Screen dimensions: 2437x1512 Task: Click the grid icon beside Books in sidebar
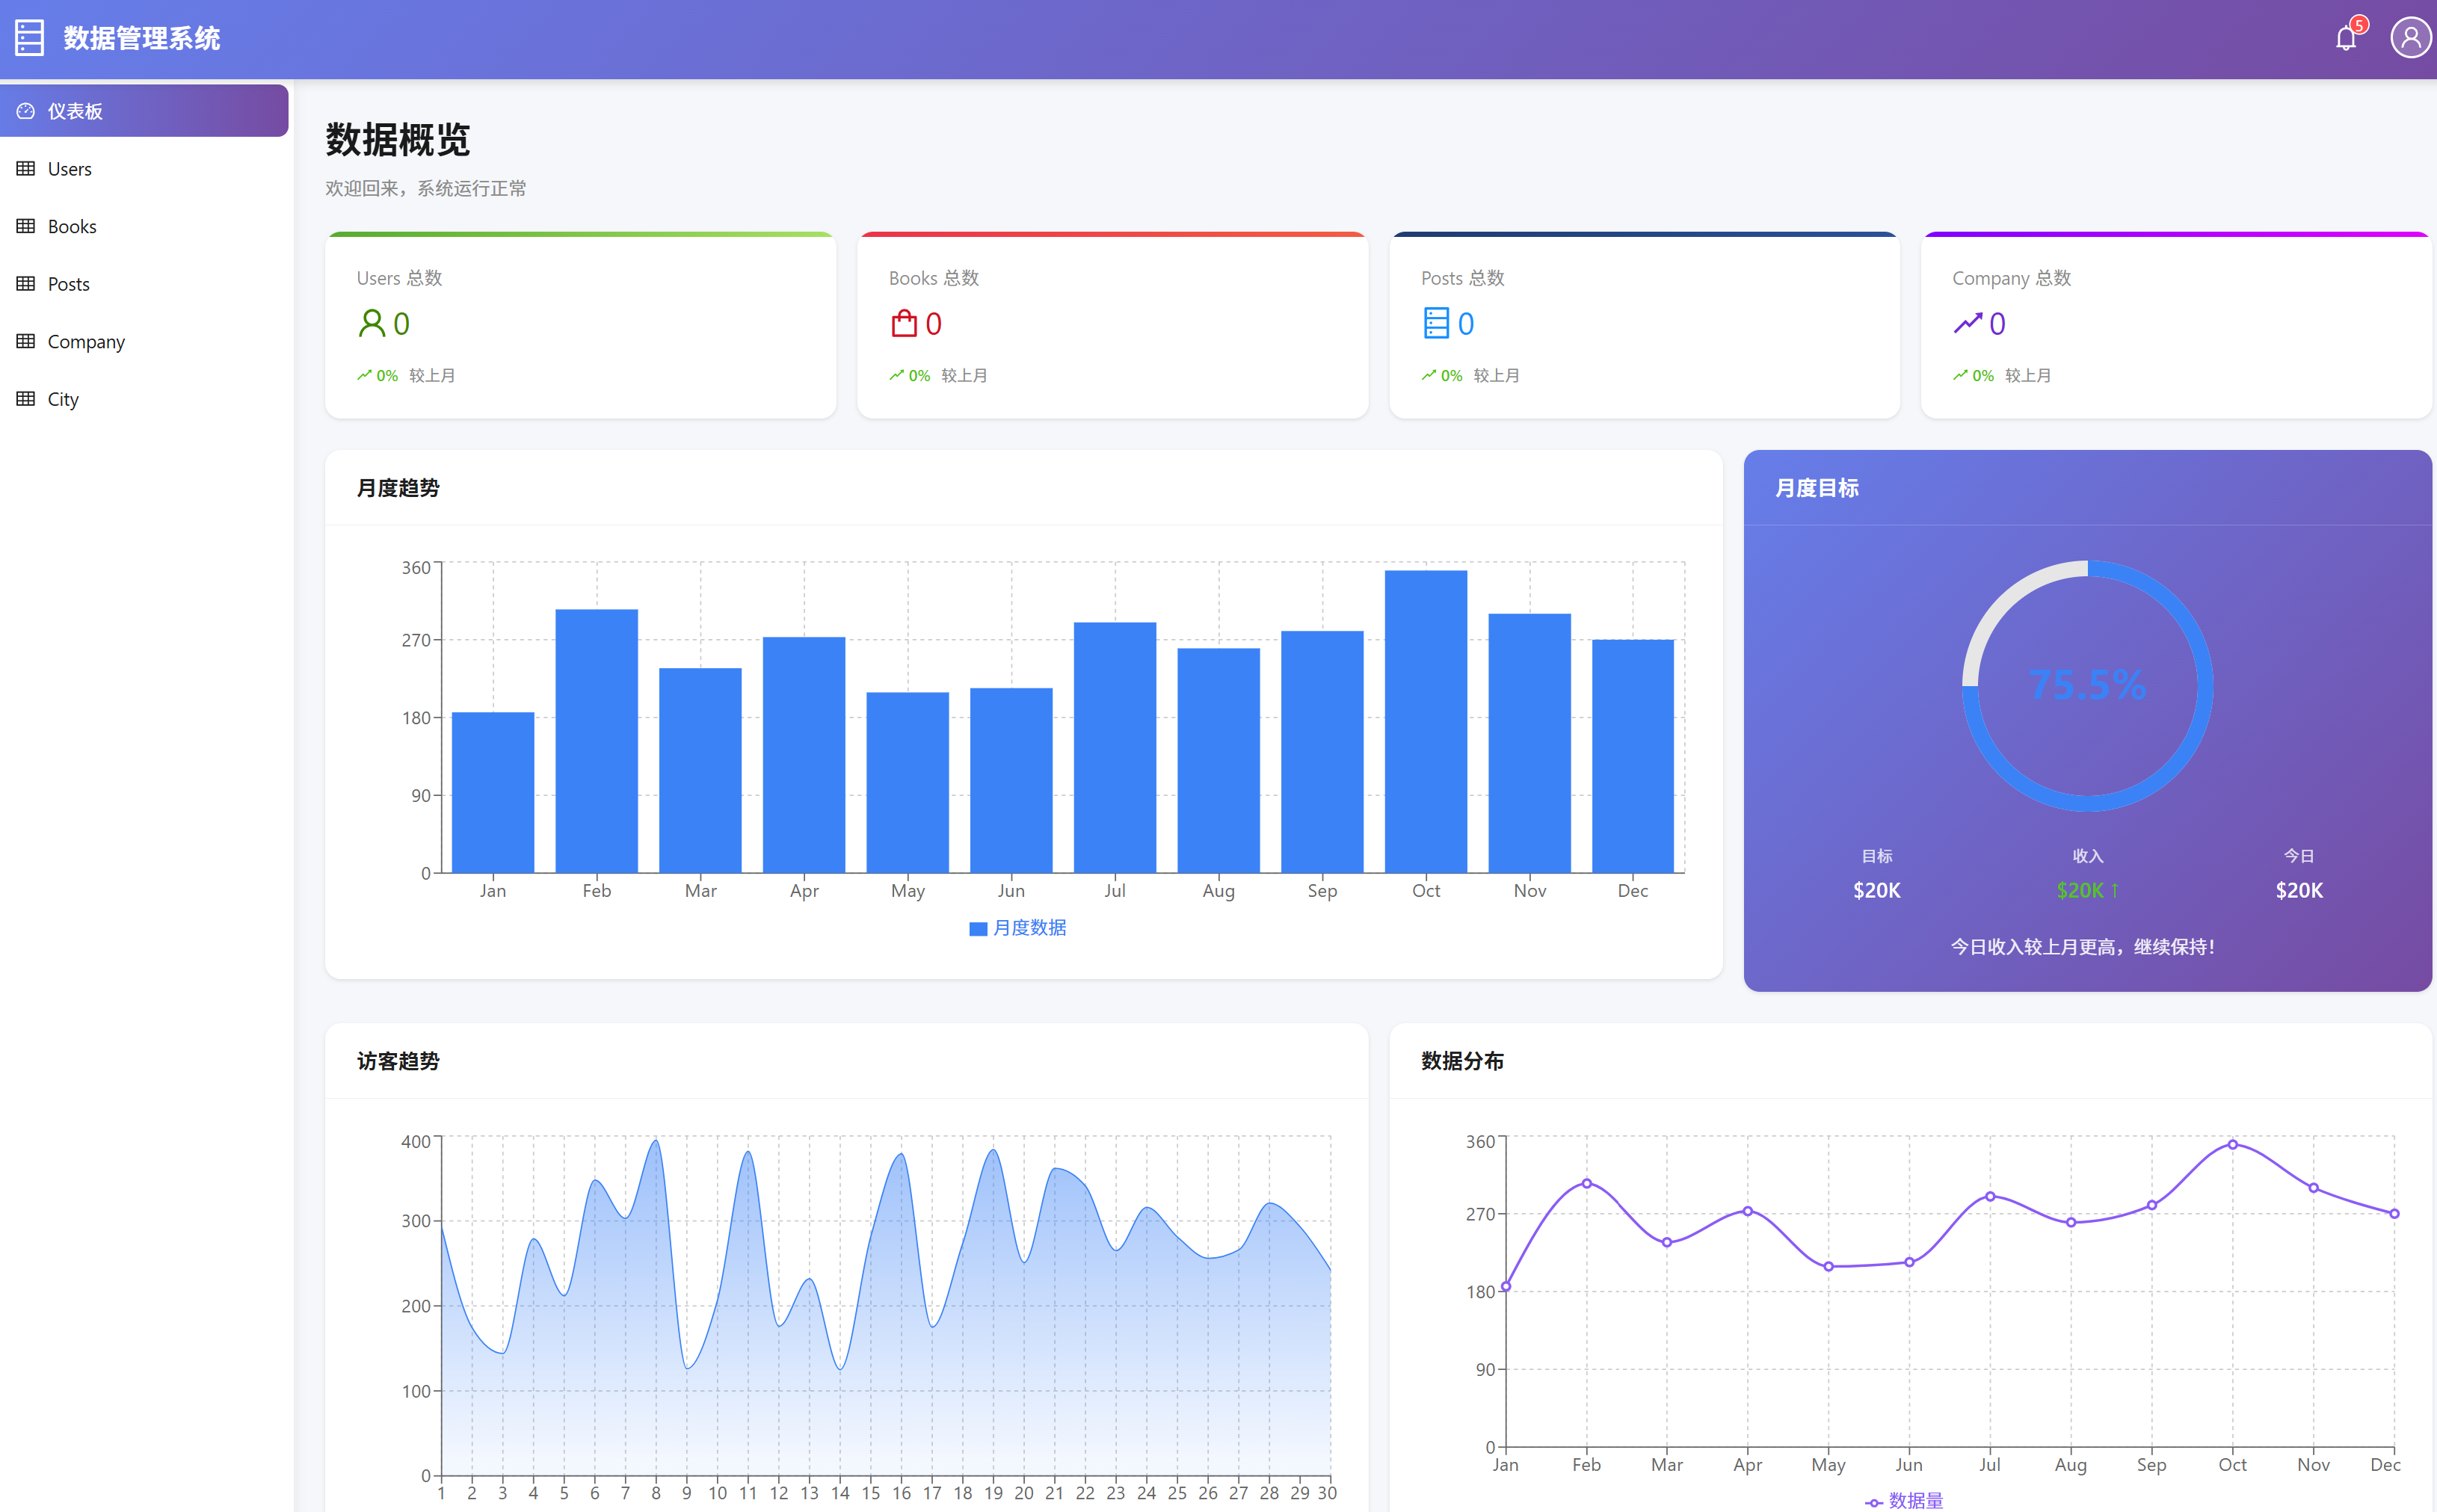pos(26,226)
